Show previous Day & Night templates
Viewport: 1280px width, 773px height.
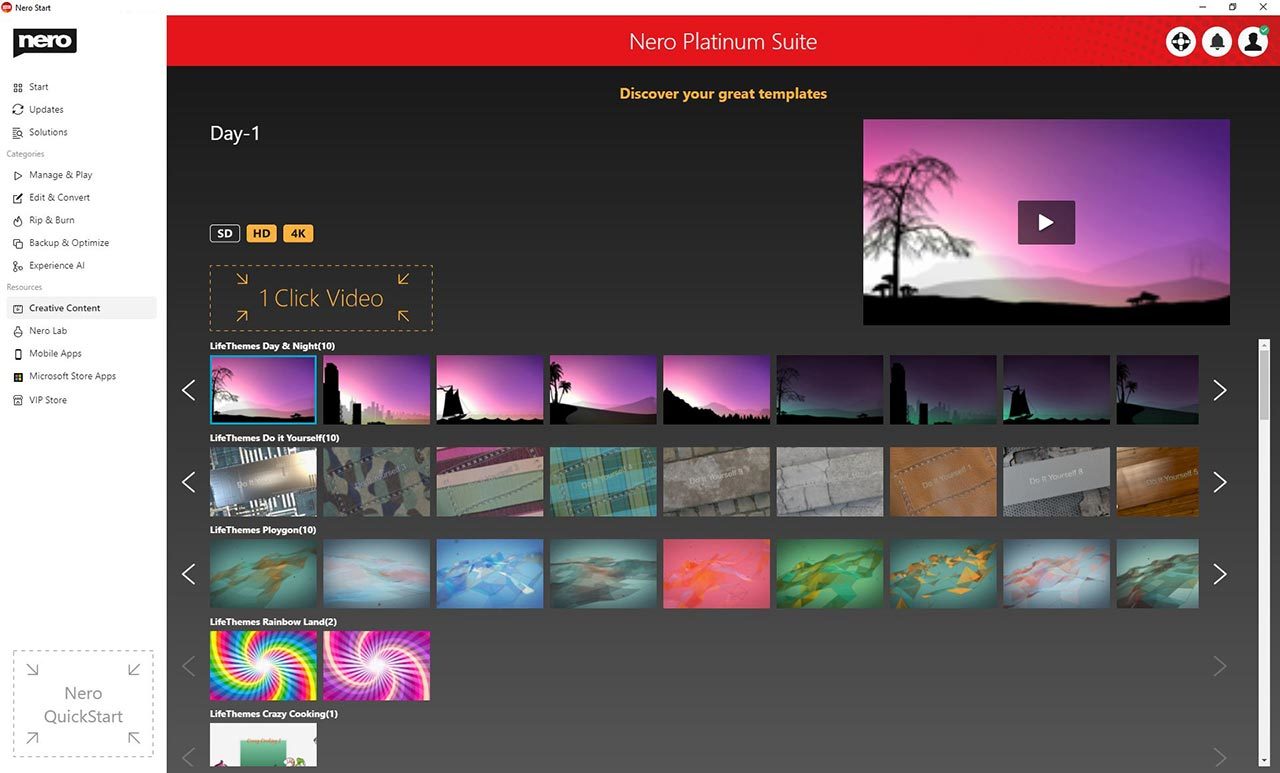pyautogui.click(x=189, y=390)
